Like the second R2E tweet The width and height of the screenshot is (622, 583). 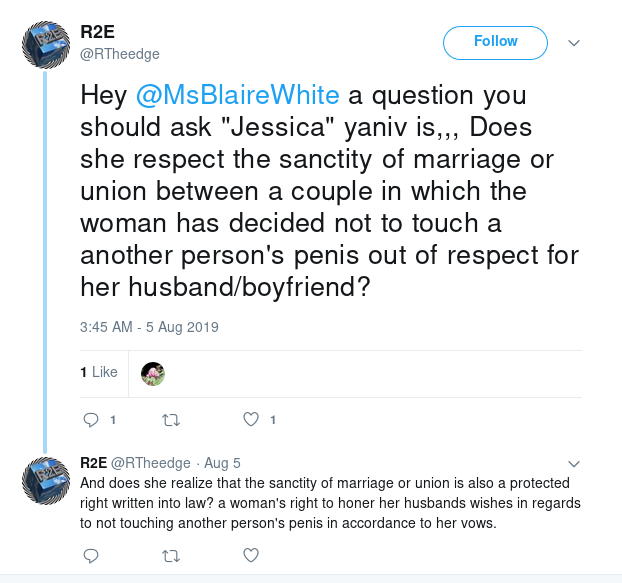pos(251,555)
